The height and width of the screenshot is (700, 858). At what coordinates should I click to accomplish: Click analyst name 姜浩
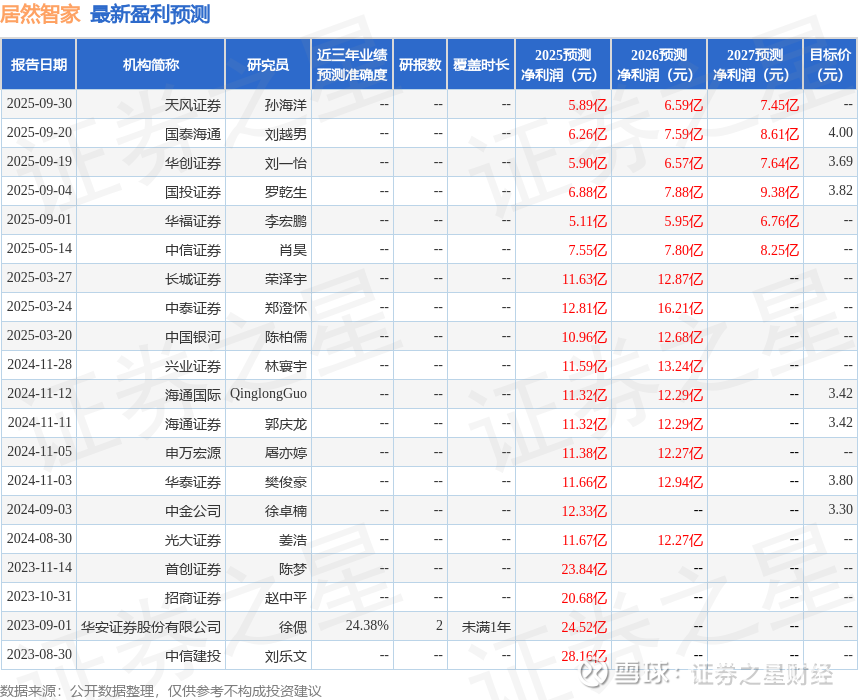293,540
